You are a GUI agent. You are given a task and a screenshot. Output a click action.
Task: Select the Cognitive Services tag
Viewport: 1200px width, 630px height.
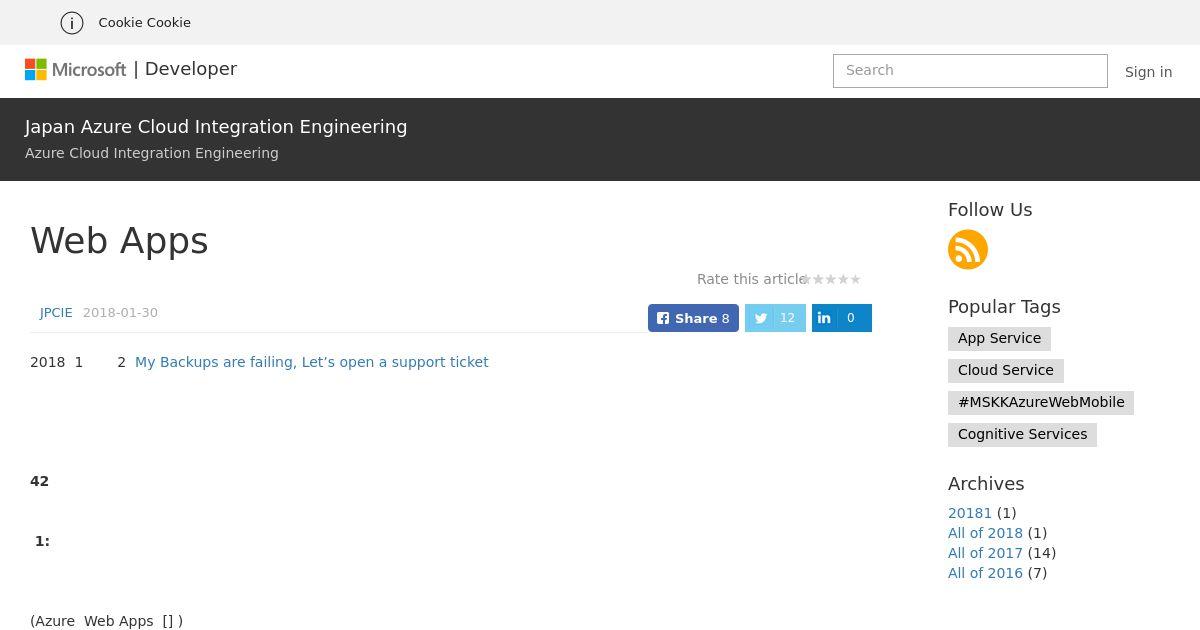coord(1022,435)
